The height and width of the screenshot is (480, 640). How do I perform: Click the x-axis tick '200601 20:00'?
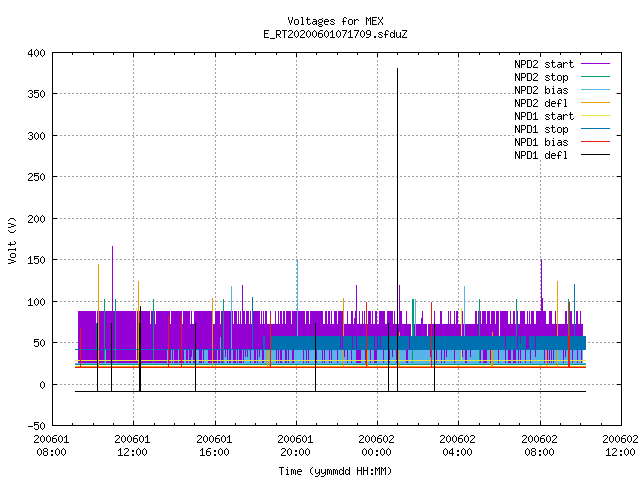tap(296, 446)
